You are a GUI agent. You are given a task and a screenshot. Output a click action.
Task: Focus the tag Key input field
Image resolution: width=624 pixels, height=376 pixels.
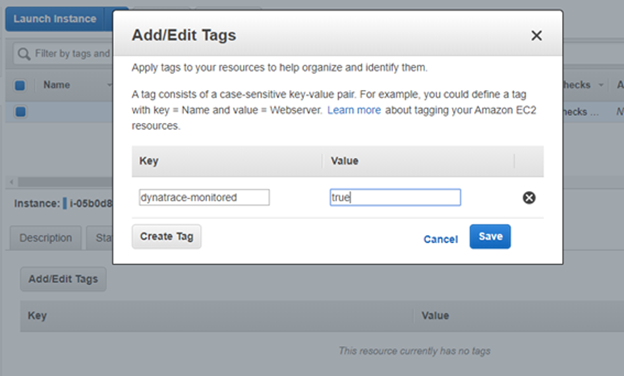[204, 197]
